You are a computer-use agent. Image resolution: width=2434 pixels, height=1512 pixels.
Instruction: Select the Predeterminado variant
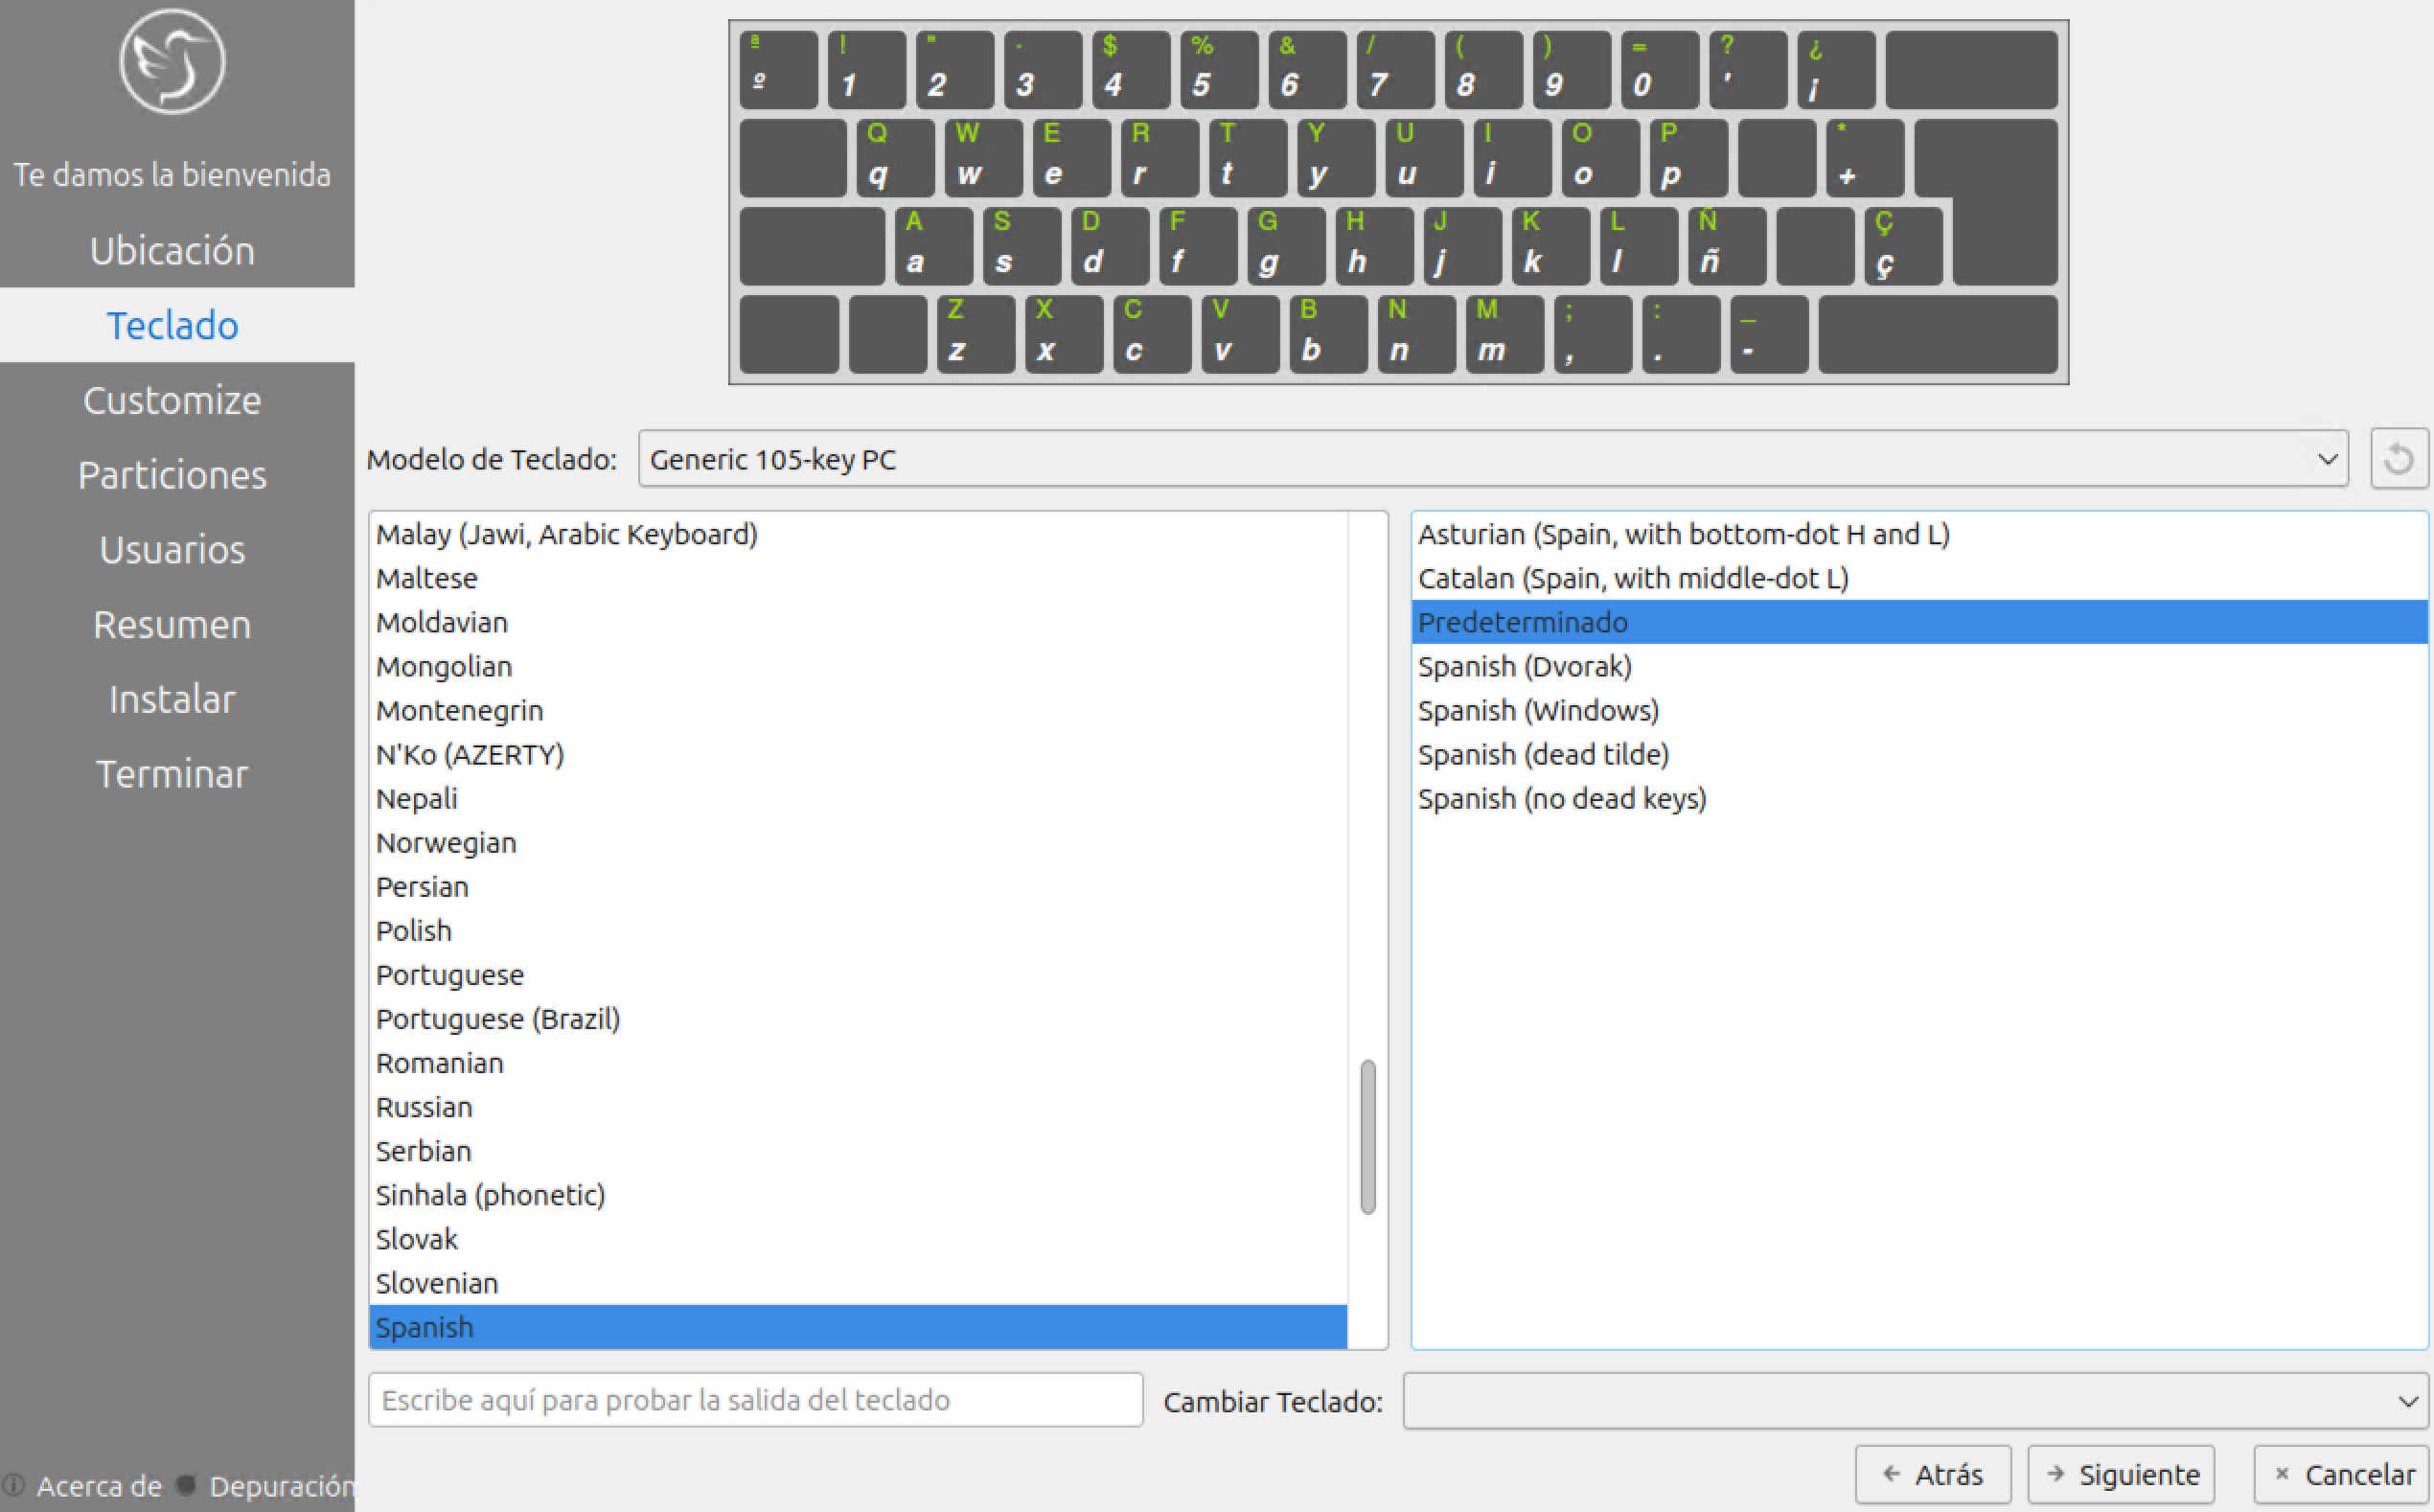(x=1919, y=622)
